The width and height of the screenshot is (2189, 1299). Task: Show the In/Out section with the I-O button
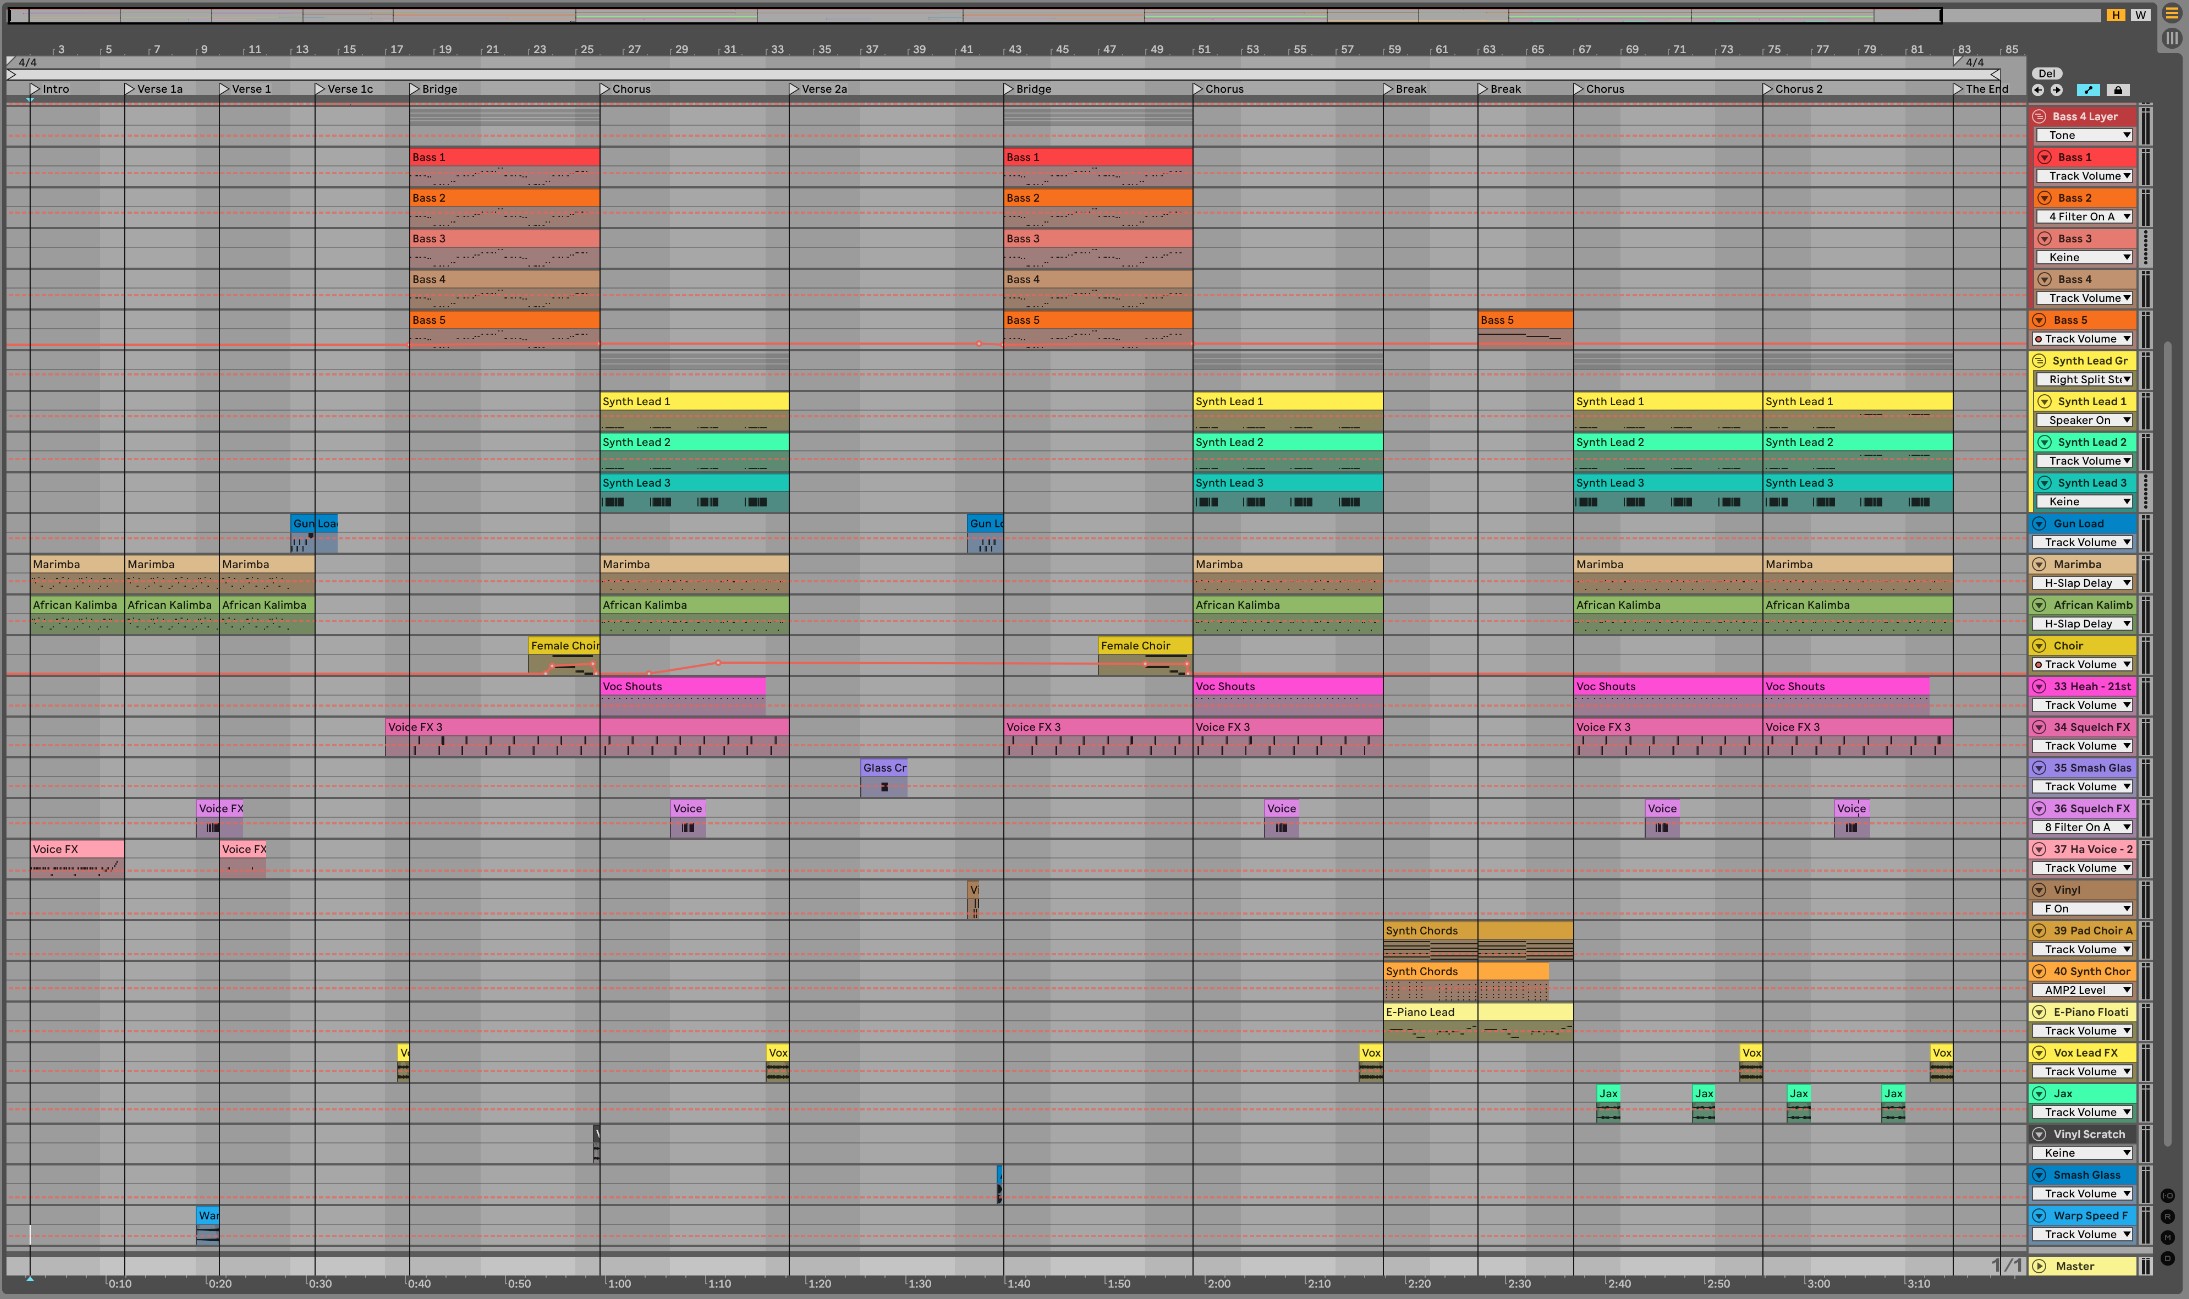[2168, 1196]
